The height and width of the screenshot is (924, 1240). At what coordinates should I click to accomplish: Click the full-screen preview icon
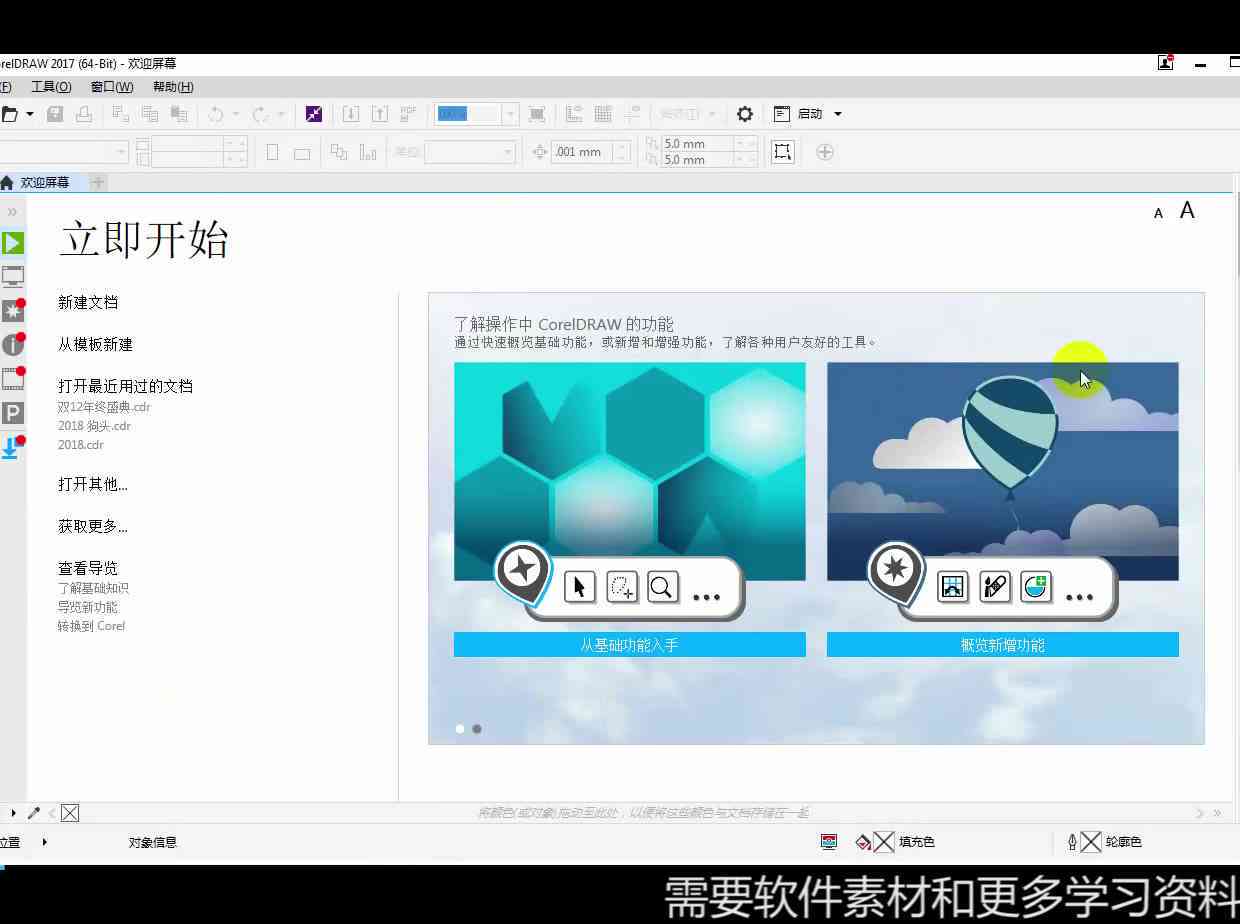[537, 114]
